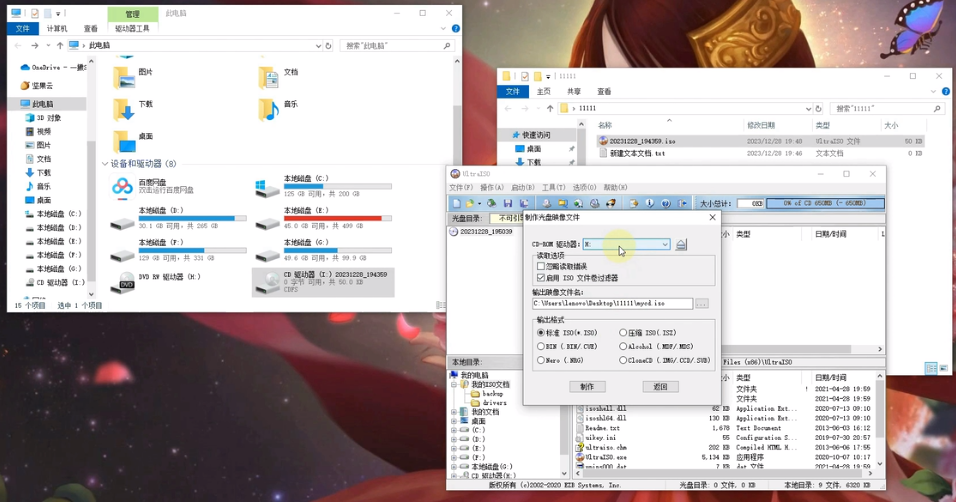Click the Save As icon in UltraISO toolbar
The height and width of the screenshot is (502, 956).
524,203
